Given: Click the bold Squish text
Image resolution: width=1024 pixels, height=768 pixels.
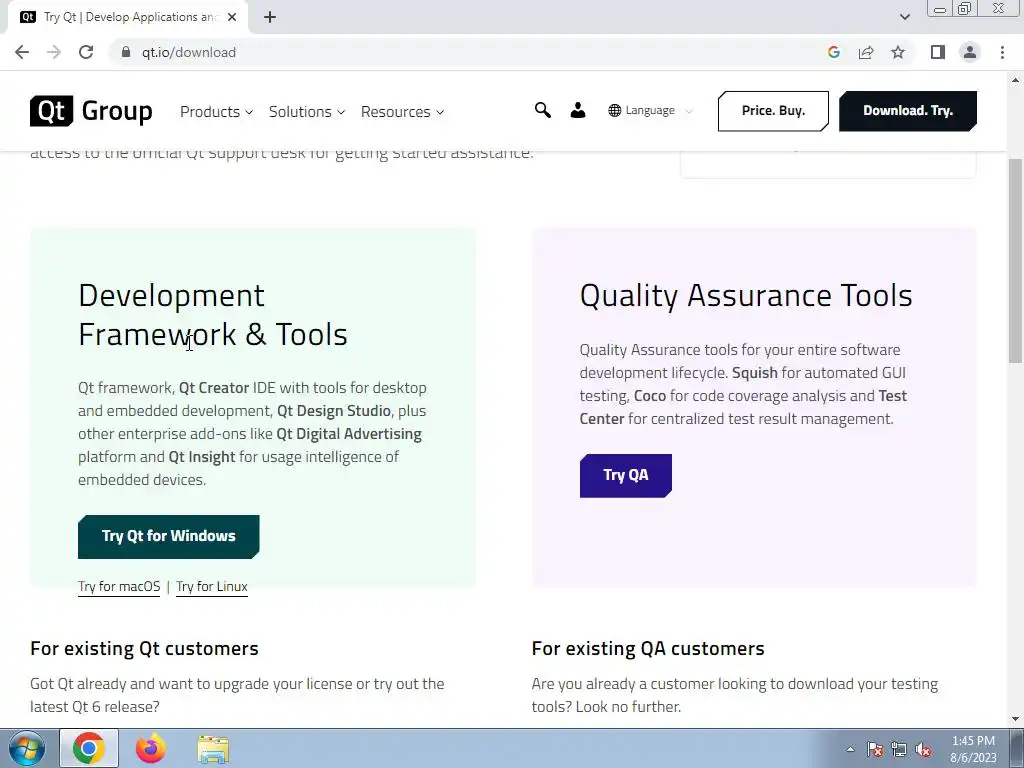Looking at the screenshot, I should 754,373.
